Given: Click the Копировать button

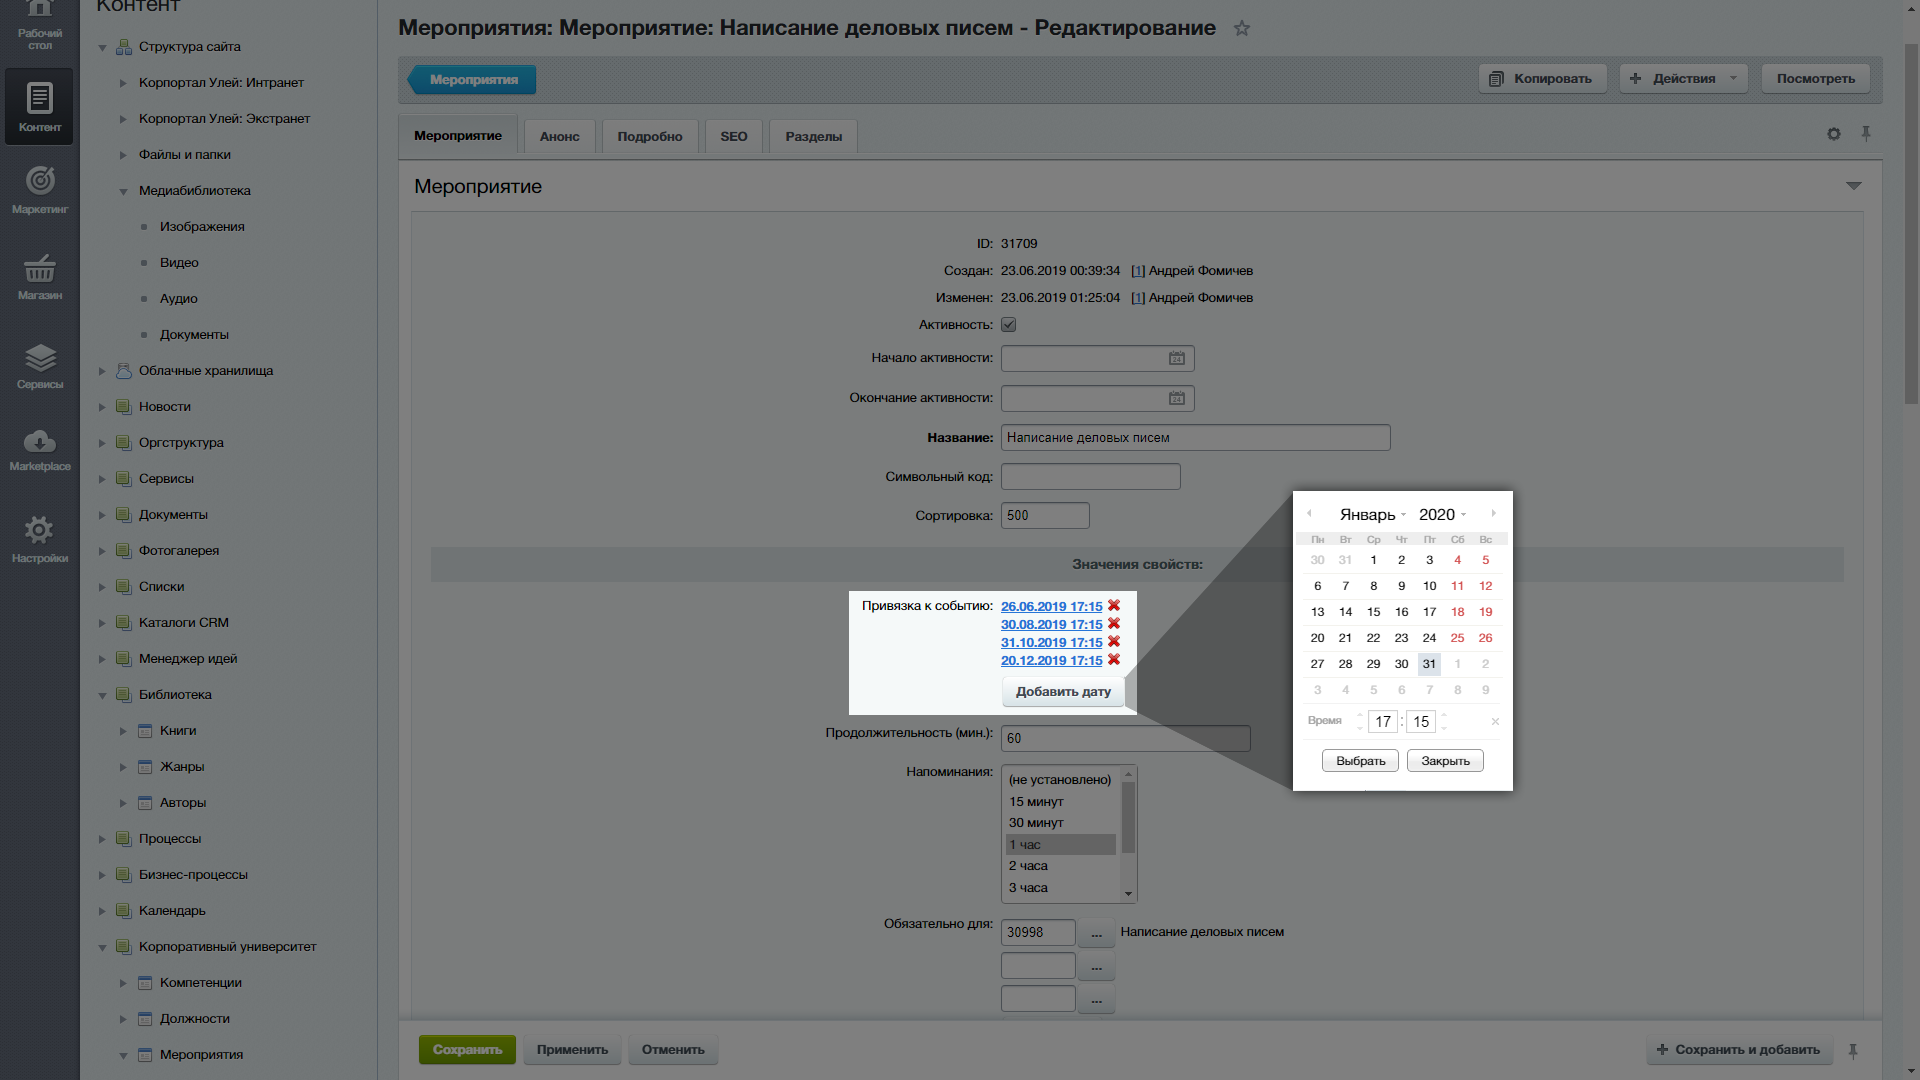Looking at the screenshot, I should 1542,79.
